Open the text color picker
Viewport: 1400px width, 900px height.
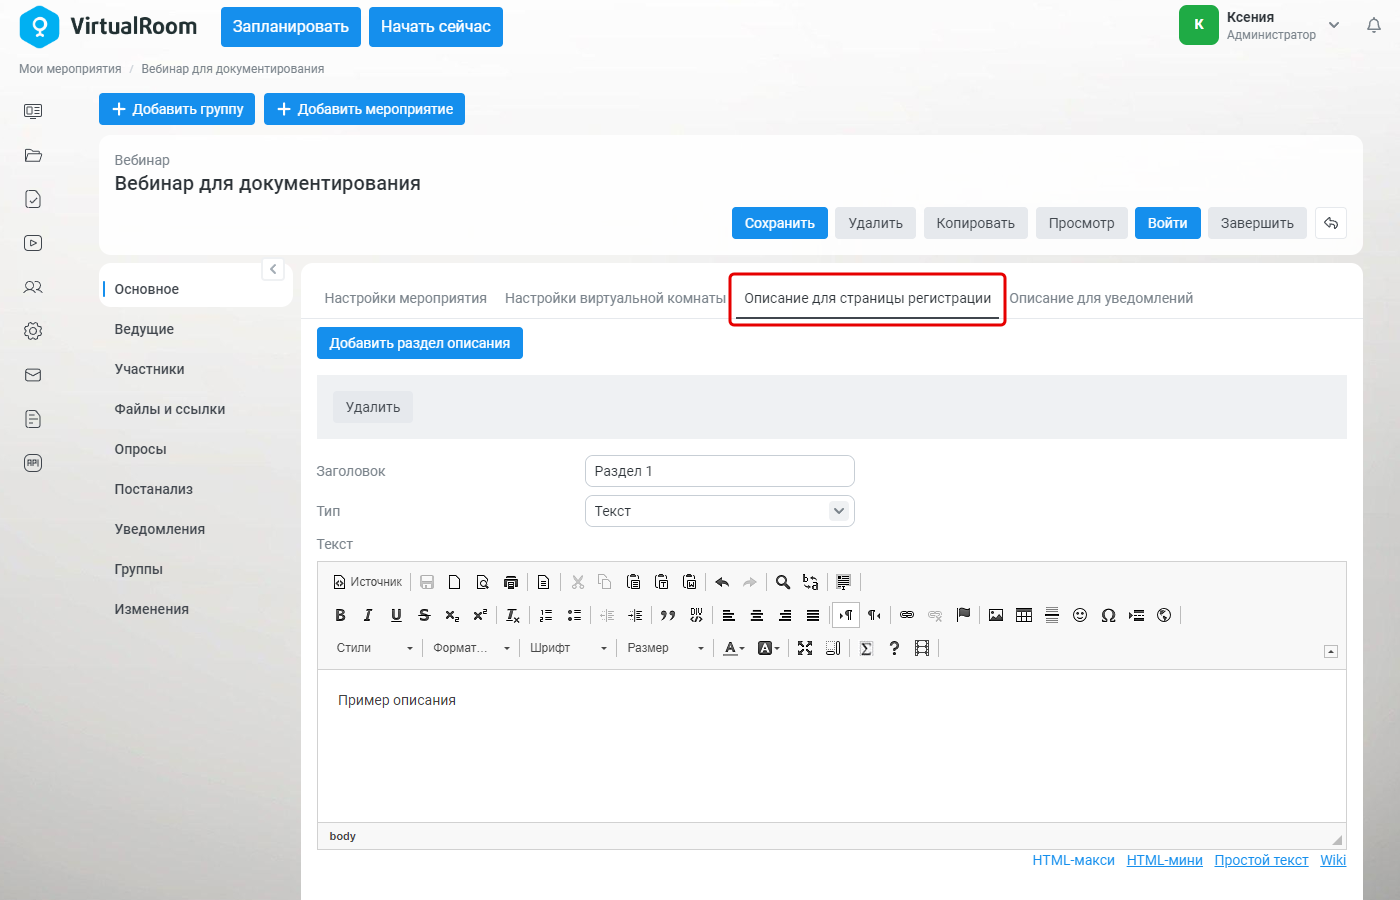(x=734, y=648)
